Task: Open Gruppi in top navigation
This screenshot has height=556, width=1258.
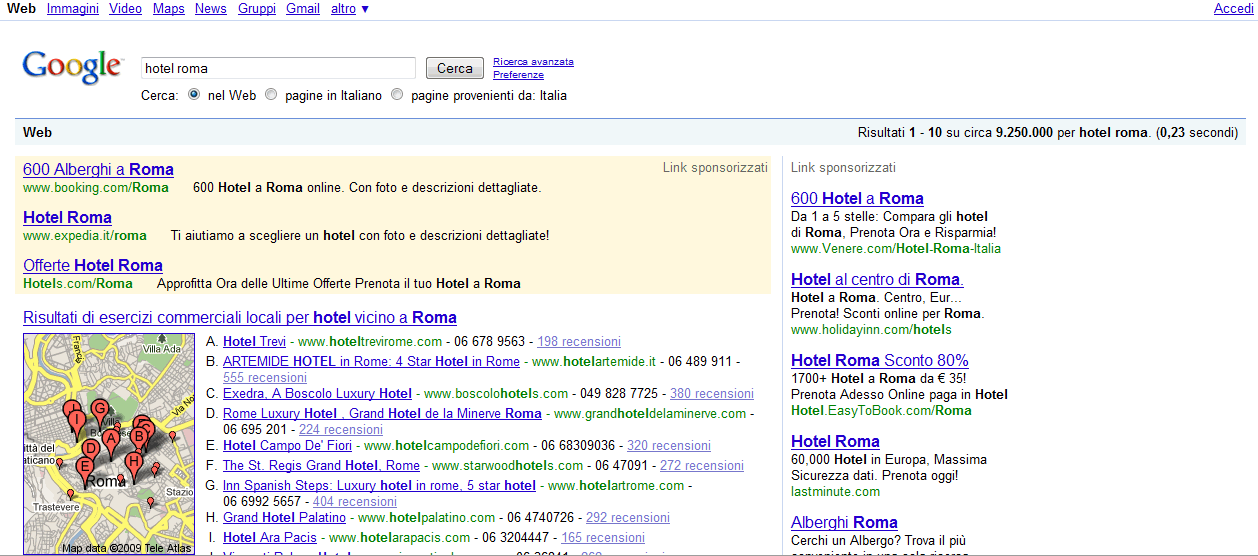Action: 257,9
